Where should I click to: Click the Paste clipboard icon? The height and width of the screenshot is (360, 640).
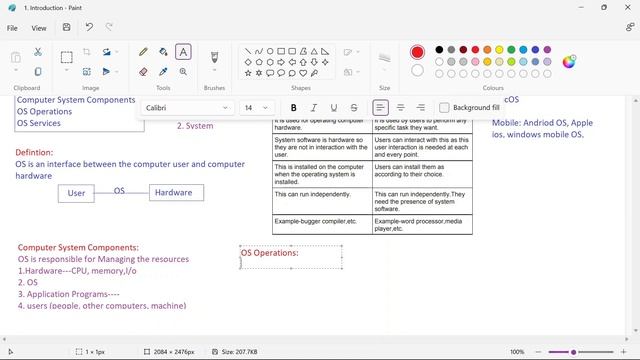coord(16,57)
